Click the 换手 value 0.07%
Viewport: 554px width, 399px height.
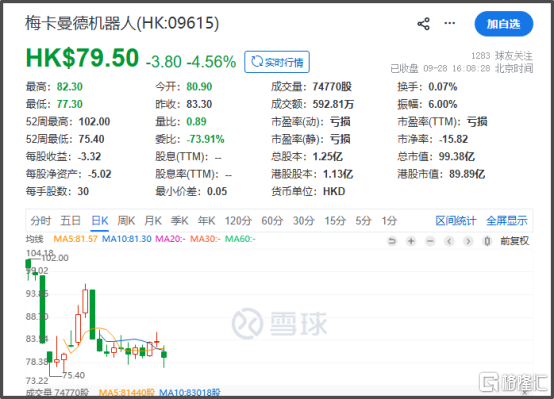[443, 87]
